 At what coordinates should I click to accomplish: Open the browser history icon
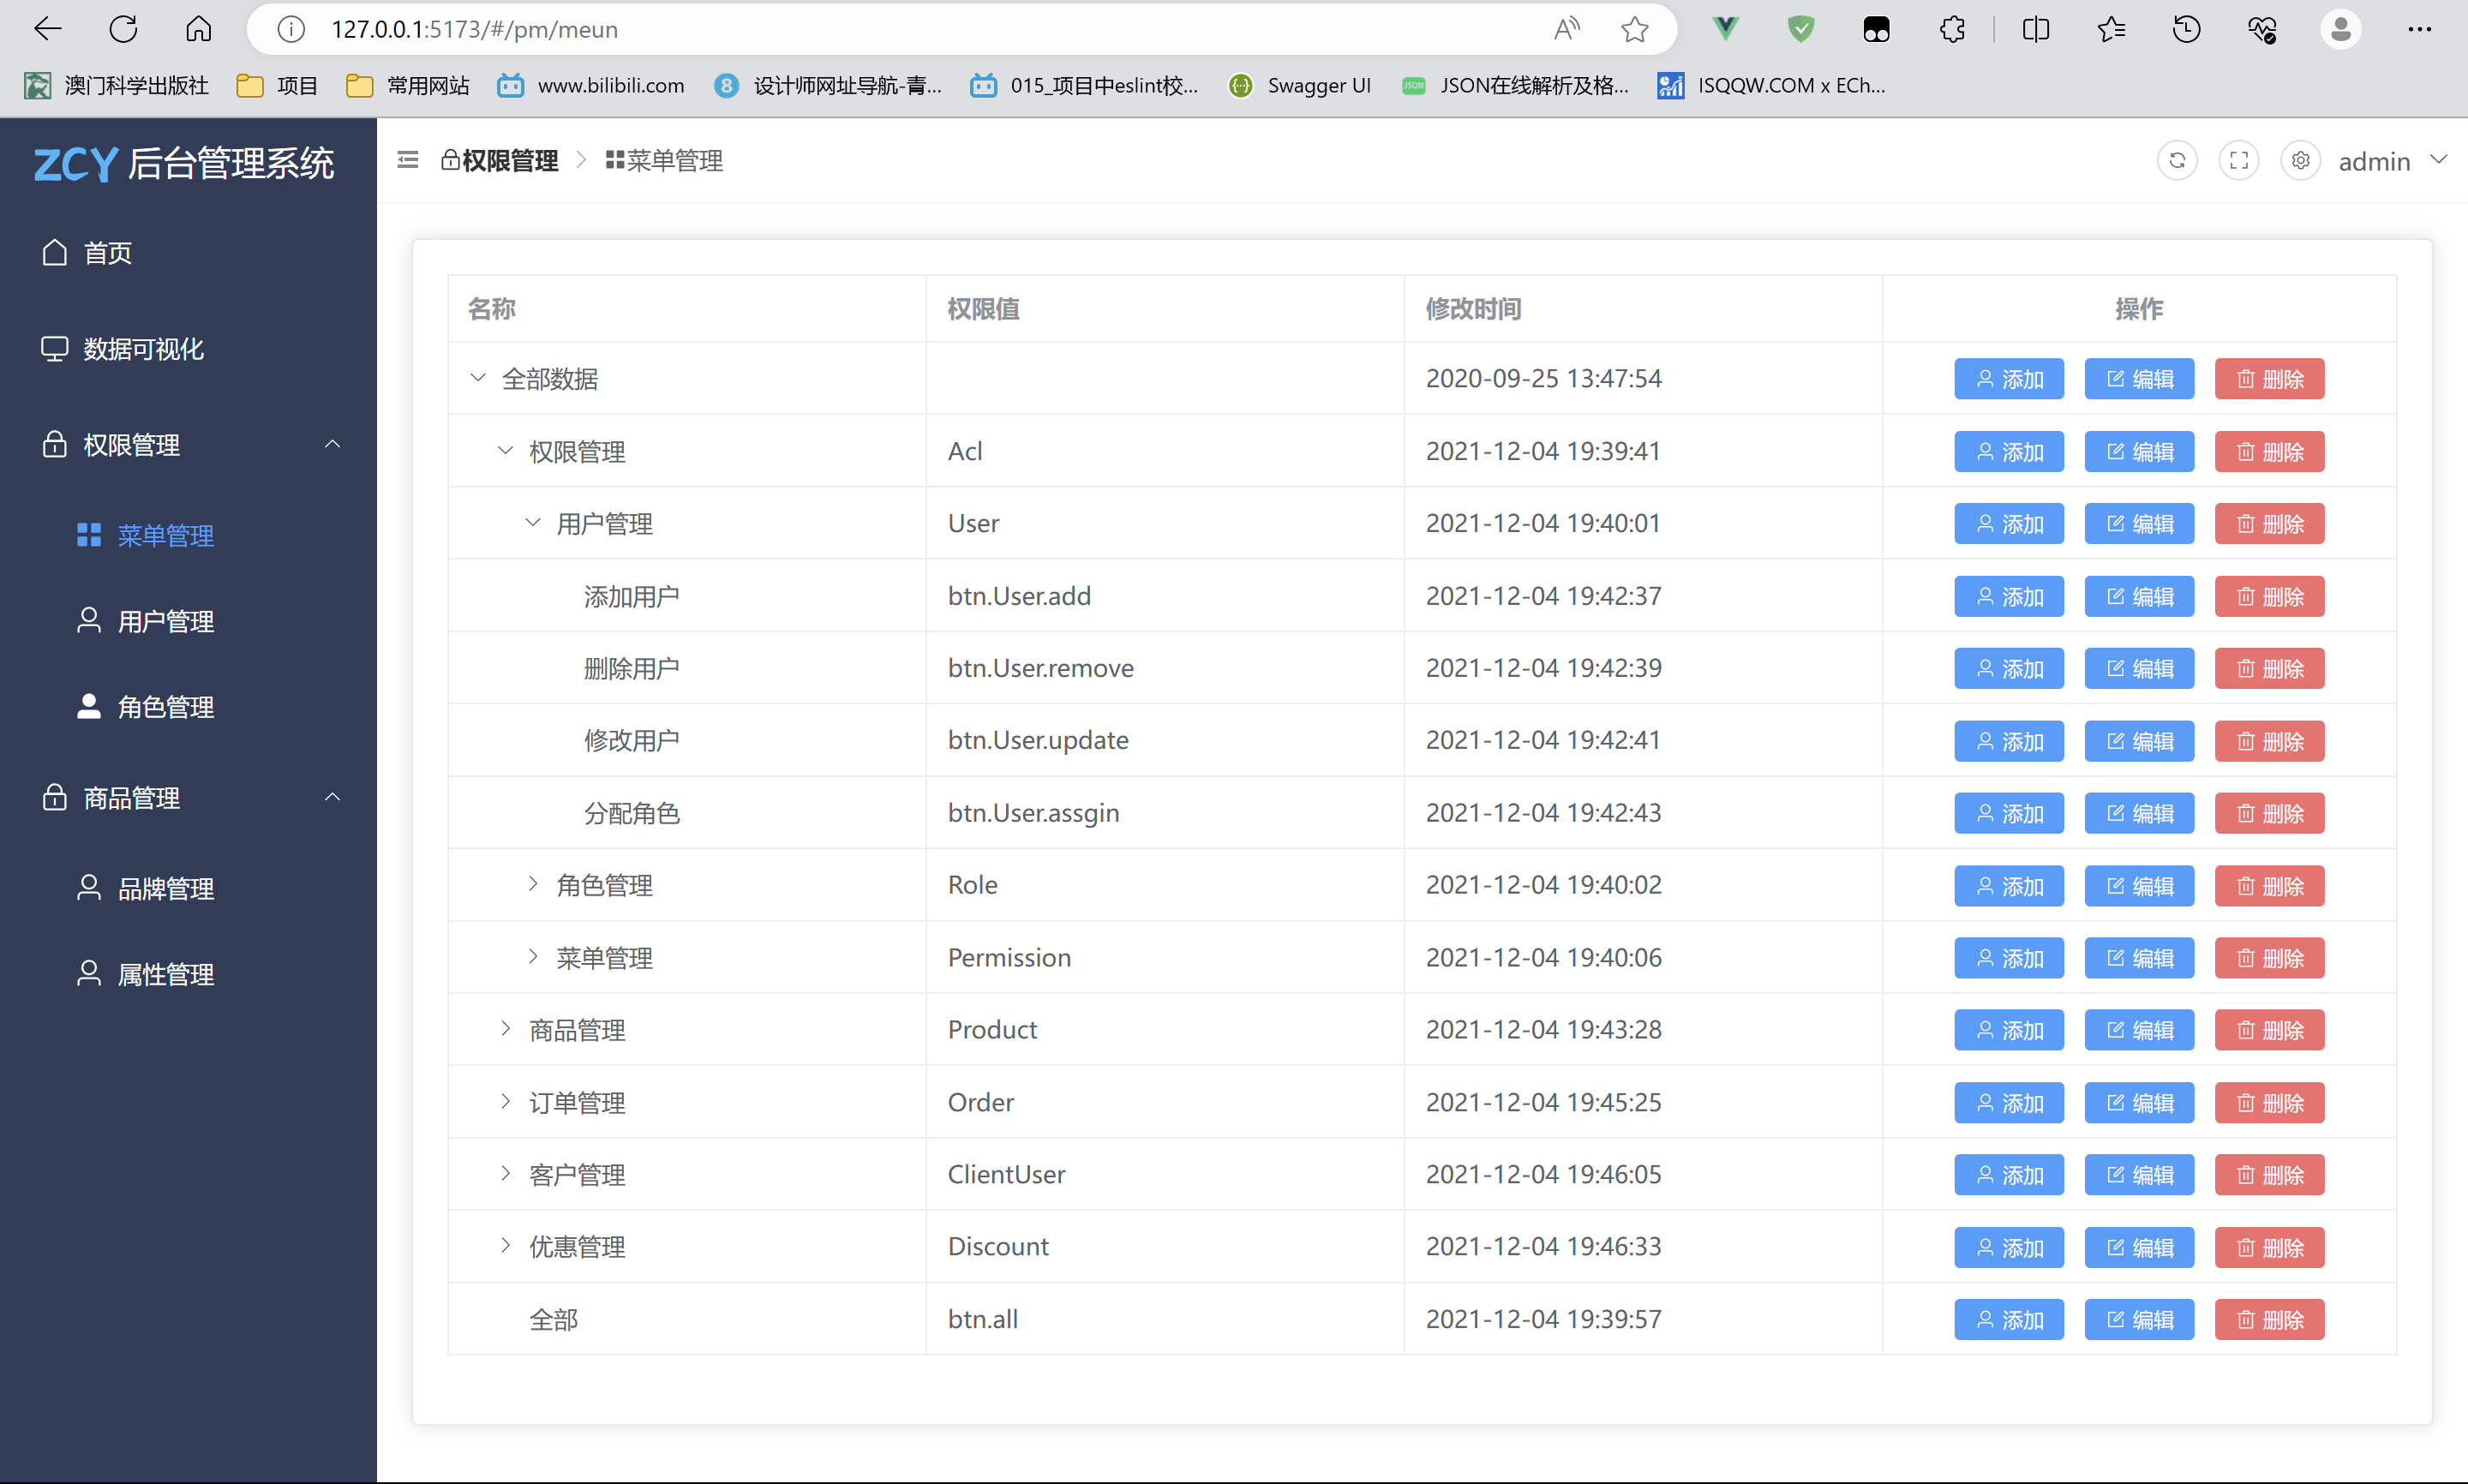[2187, 29]
